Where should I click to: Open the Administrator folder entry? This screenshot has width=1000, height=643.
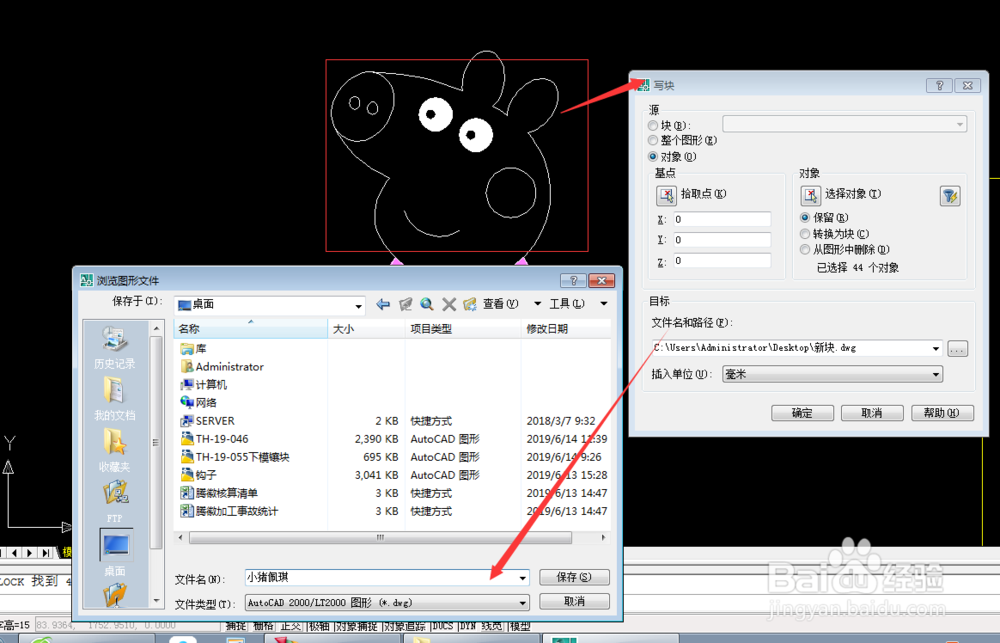(x=222, y=367)
